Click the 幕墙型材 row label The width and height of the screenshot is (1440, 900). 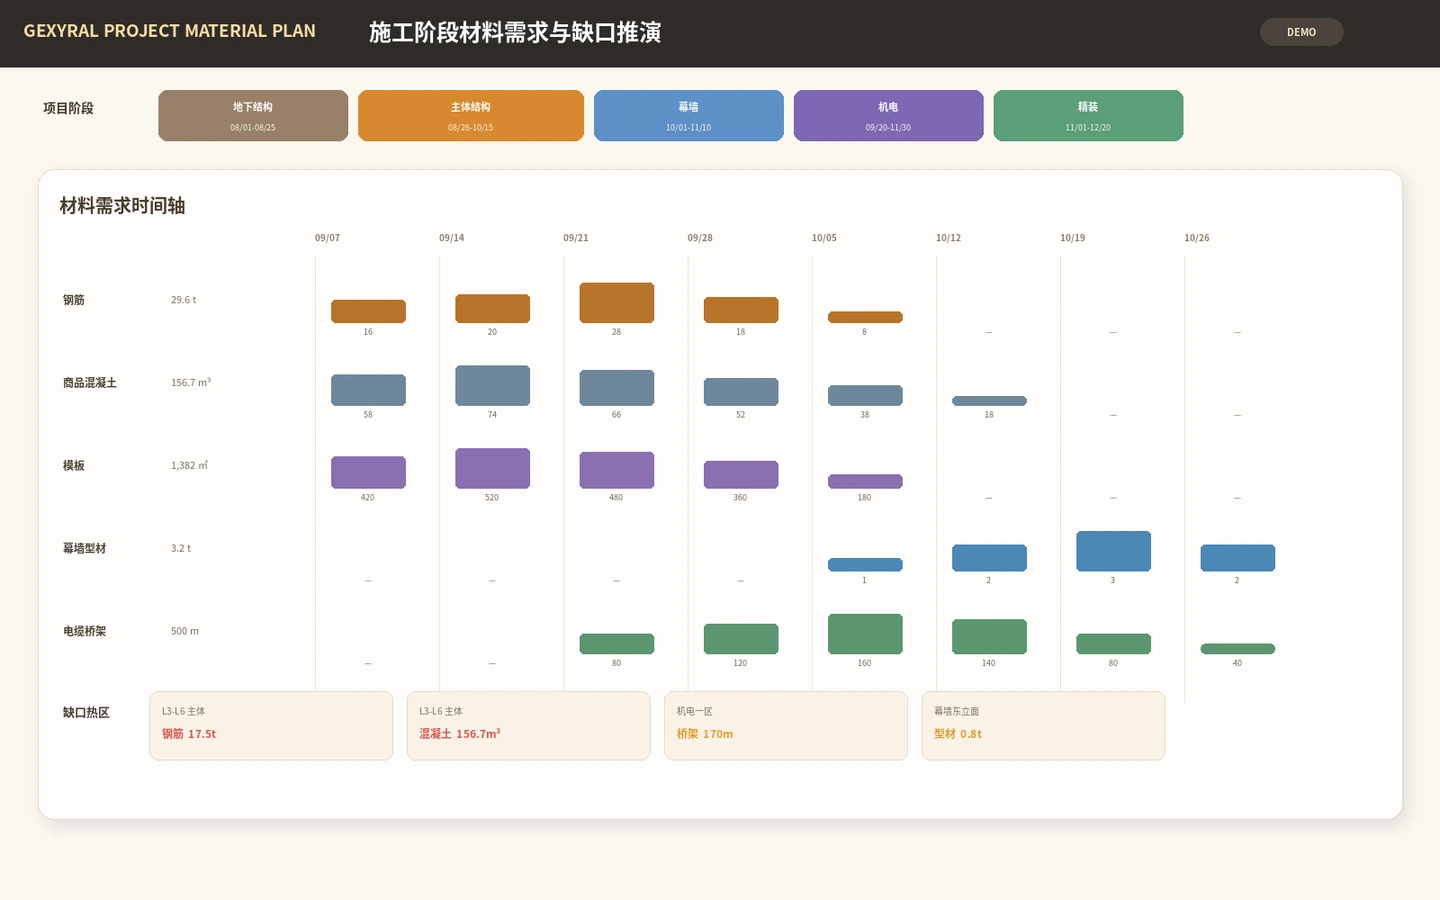(85, 549)
